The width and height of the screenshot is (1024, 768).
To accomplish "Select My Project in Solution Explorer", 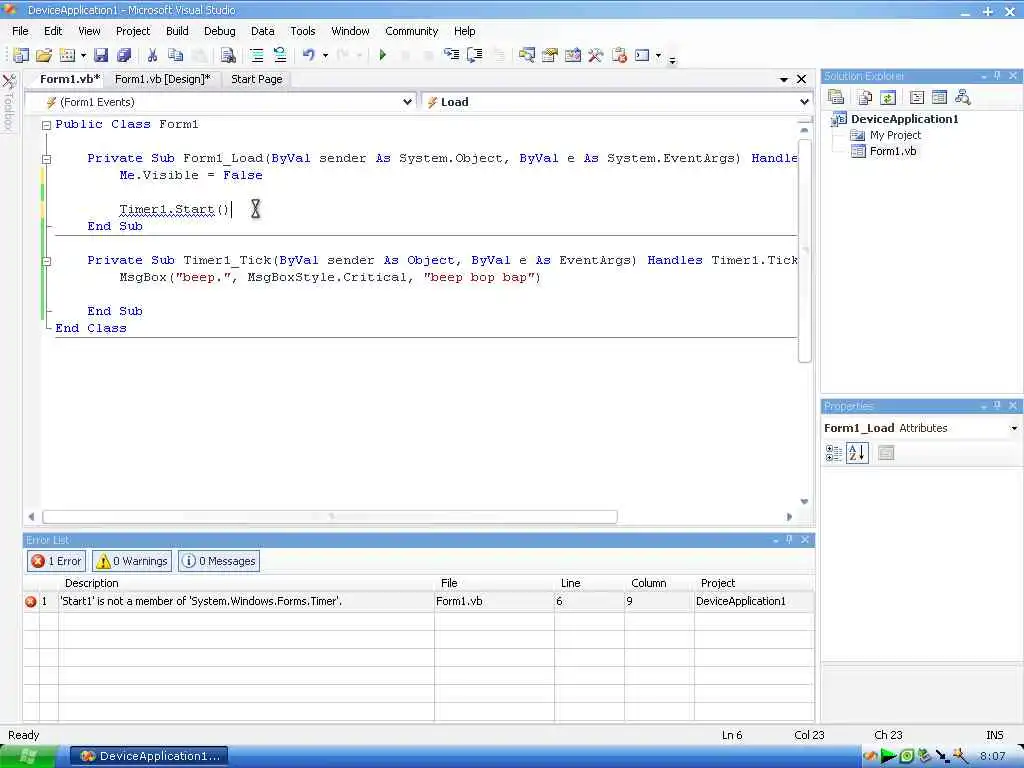I will (x=895, y=135).
